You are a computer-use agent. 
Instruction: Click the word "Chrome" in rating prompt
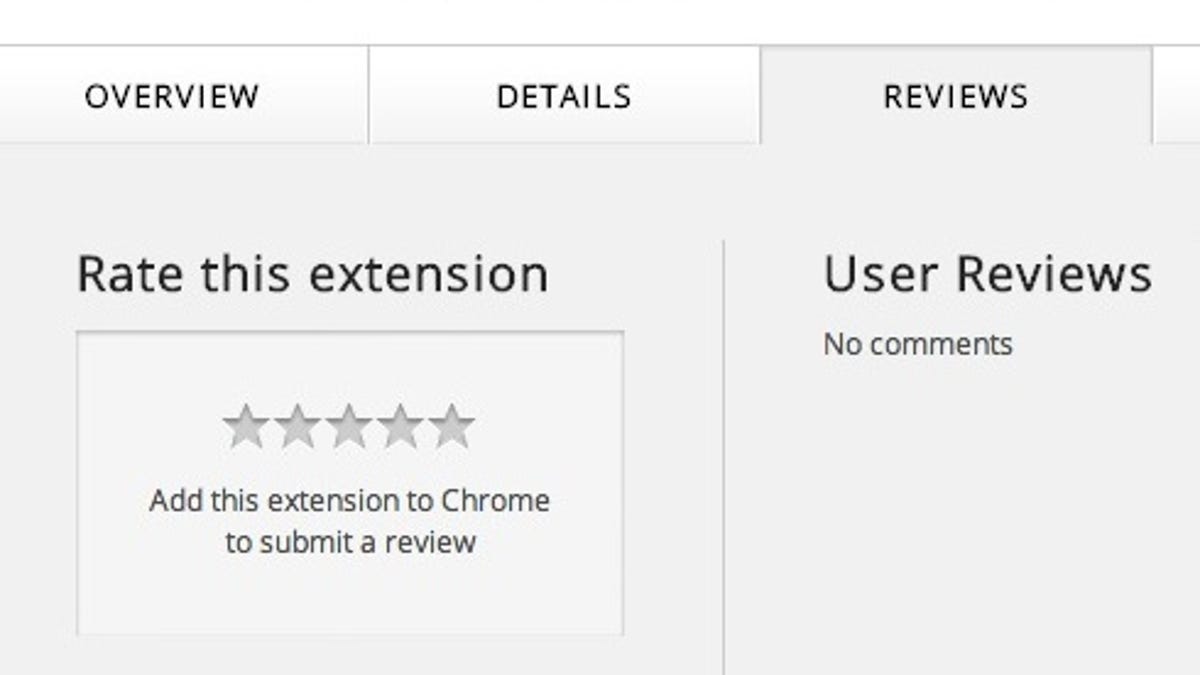497,500
